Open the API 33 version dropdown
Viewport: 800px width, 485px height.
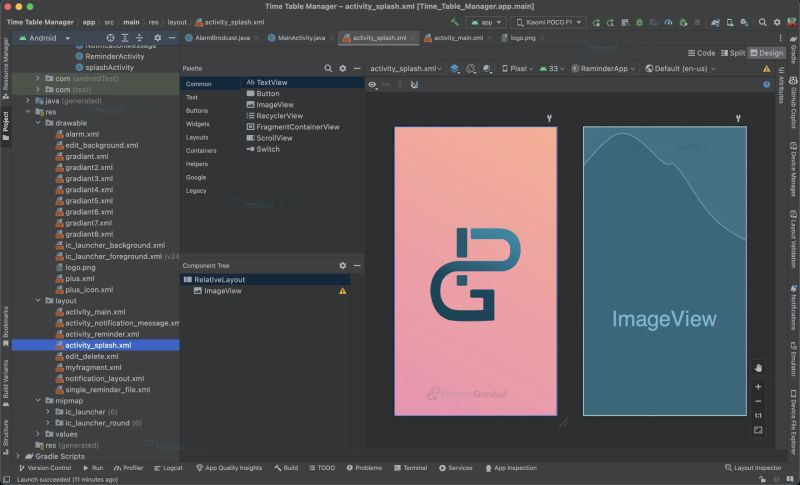[552, 68]
